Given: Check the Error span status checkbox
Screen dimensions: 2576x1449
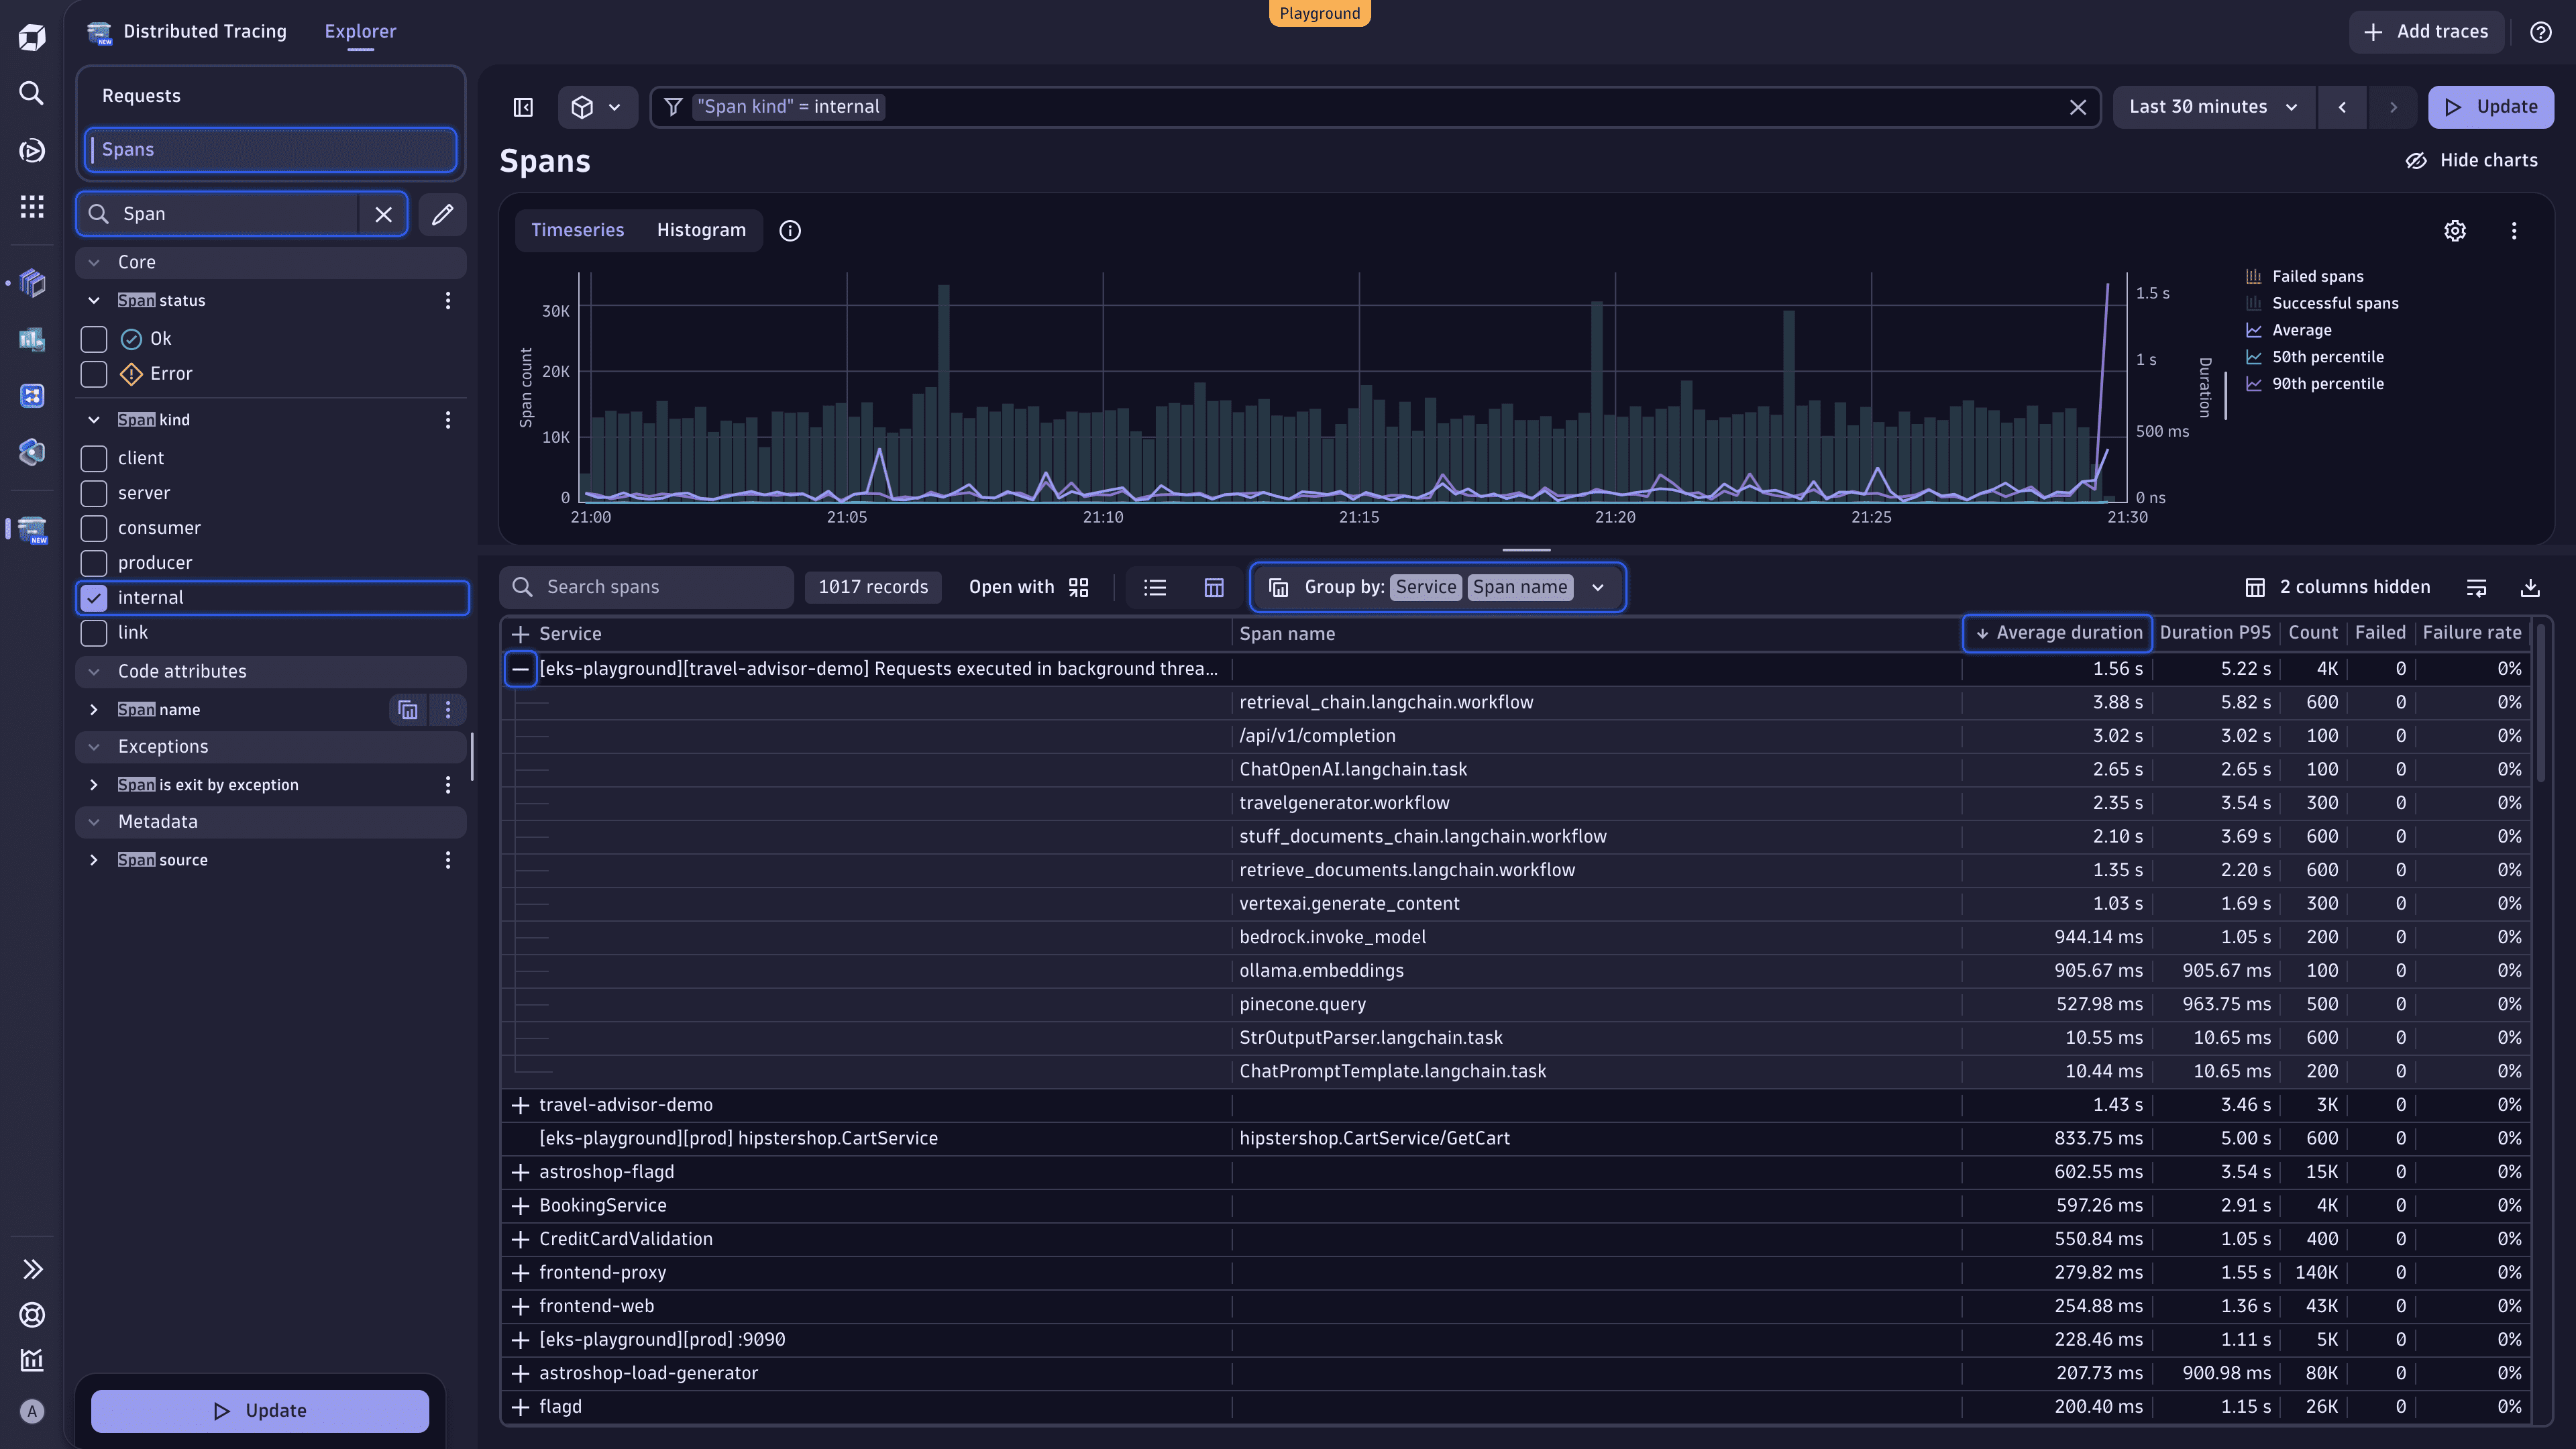Looking at the screenshot, I should point(93,373).
